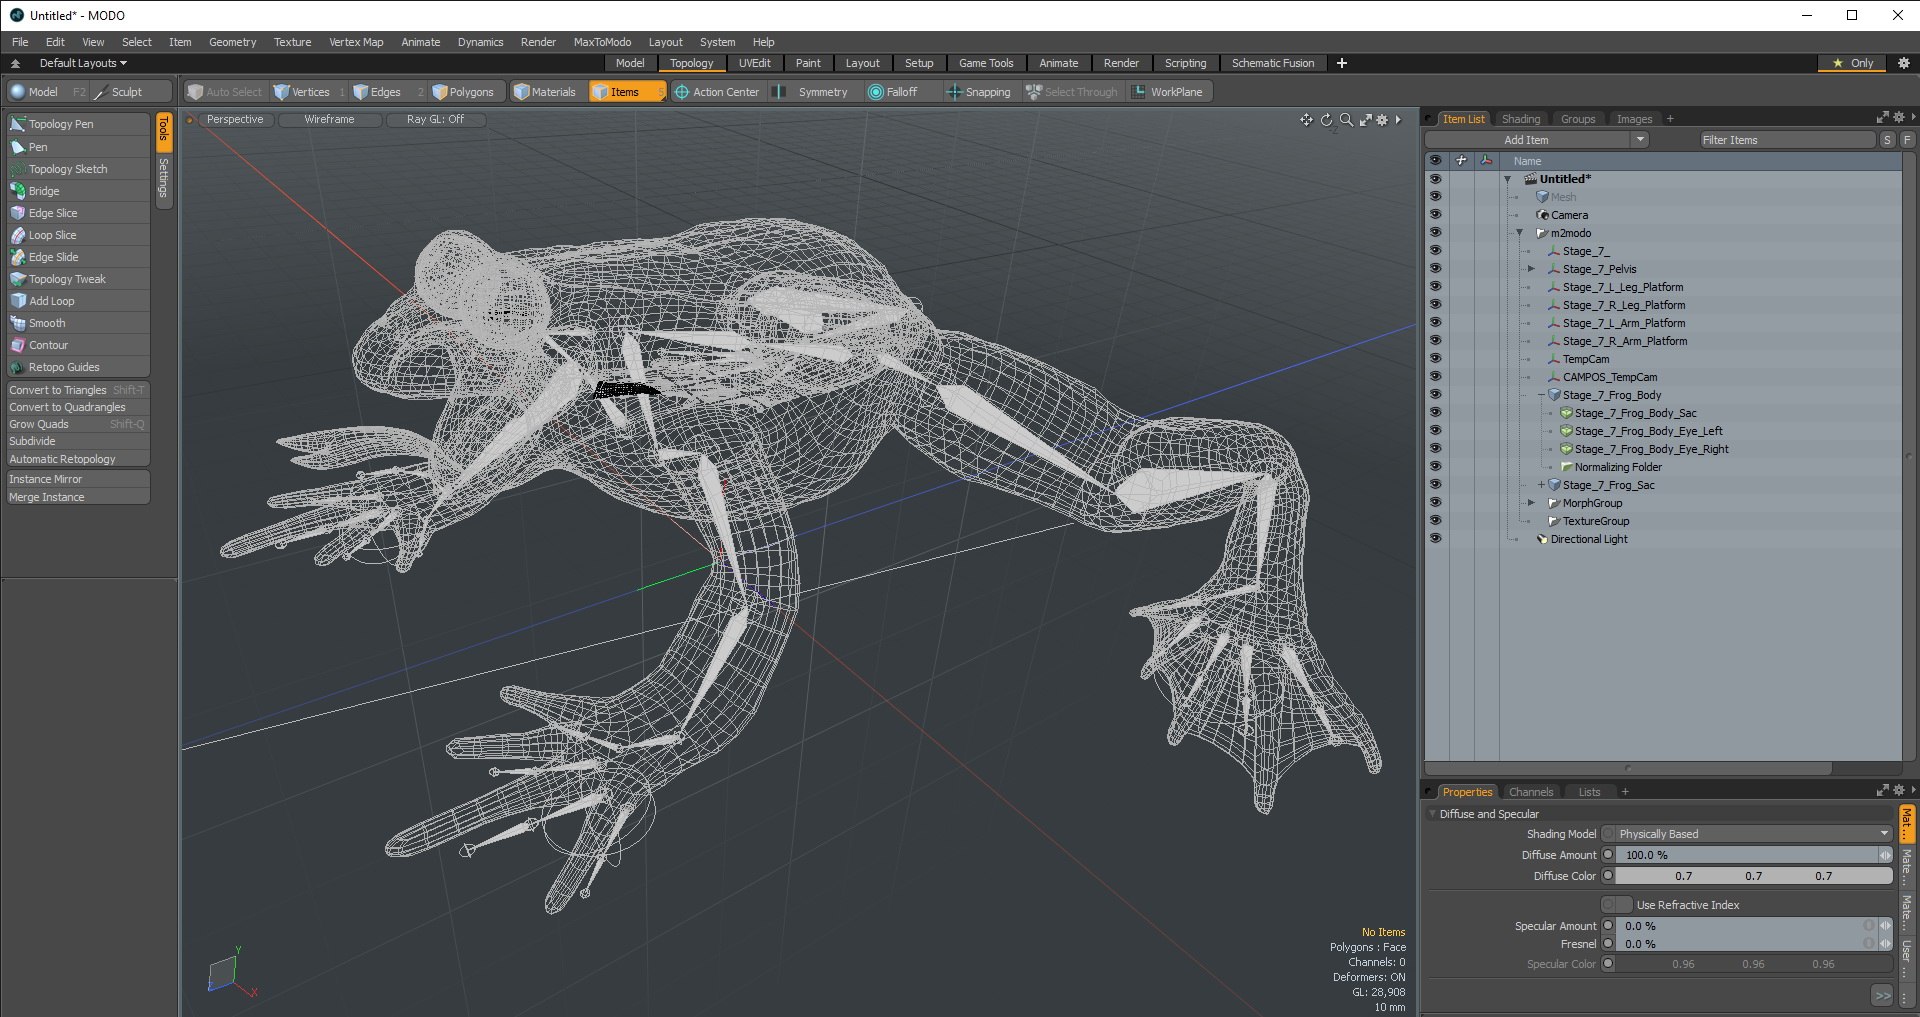Open the Default Layouts dropdown
Screen dimensions: 1920x1017
[x=83, y=63]
